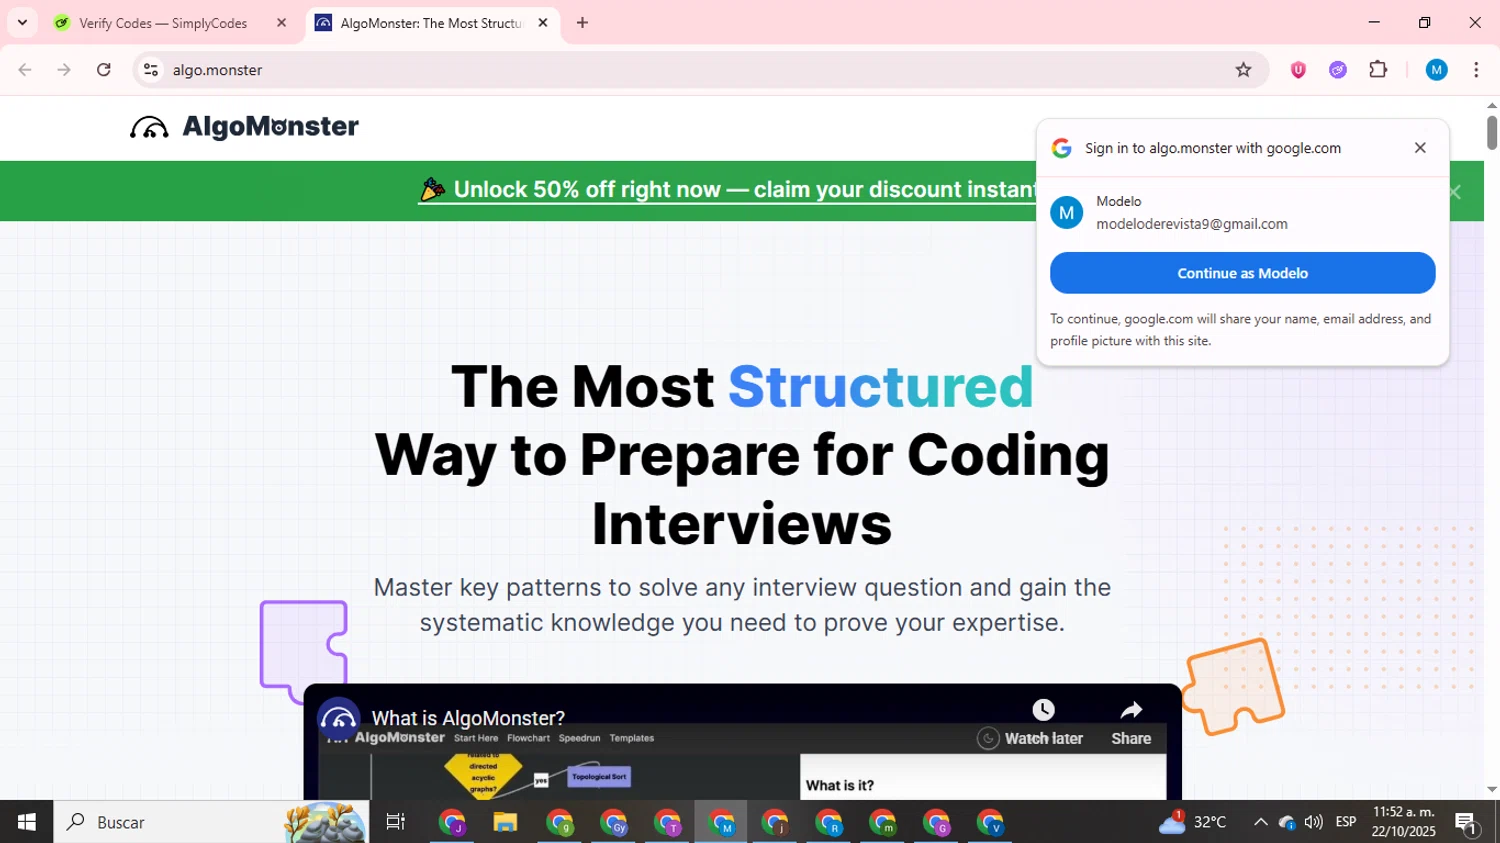
Task: Open the clock showing 11:52 a. m.
Action: pos(1404,822)
